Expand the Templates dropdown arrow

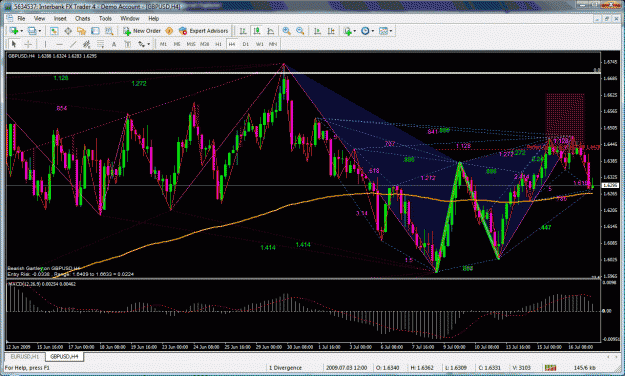point(391,31)
